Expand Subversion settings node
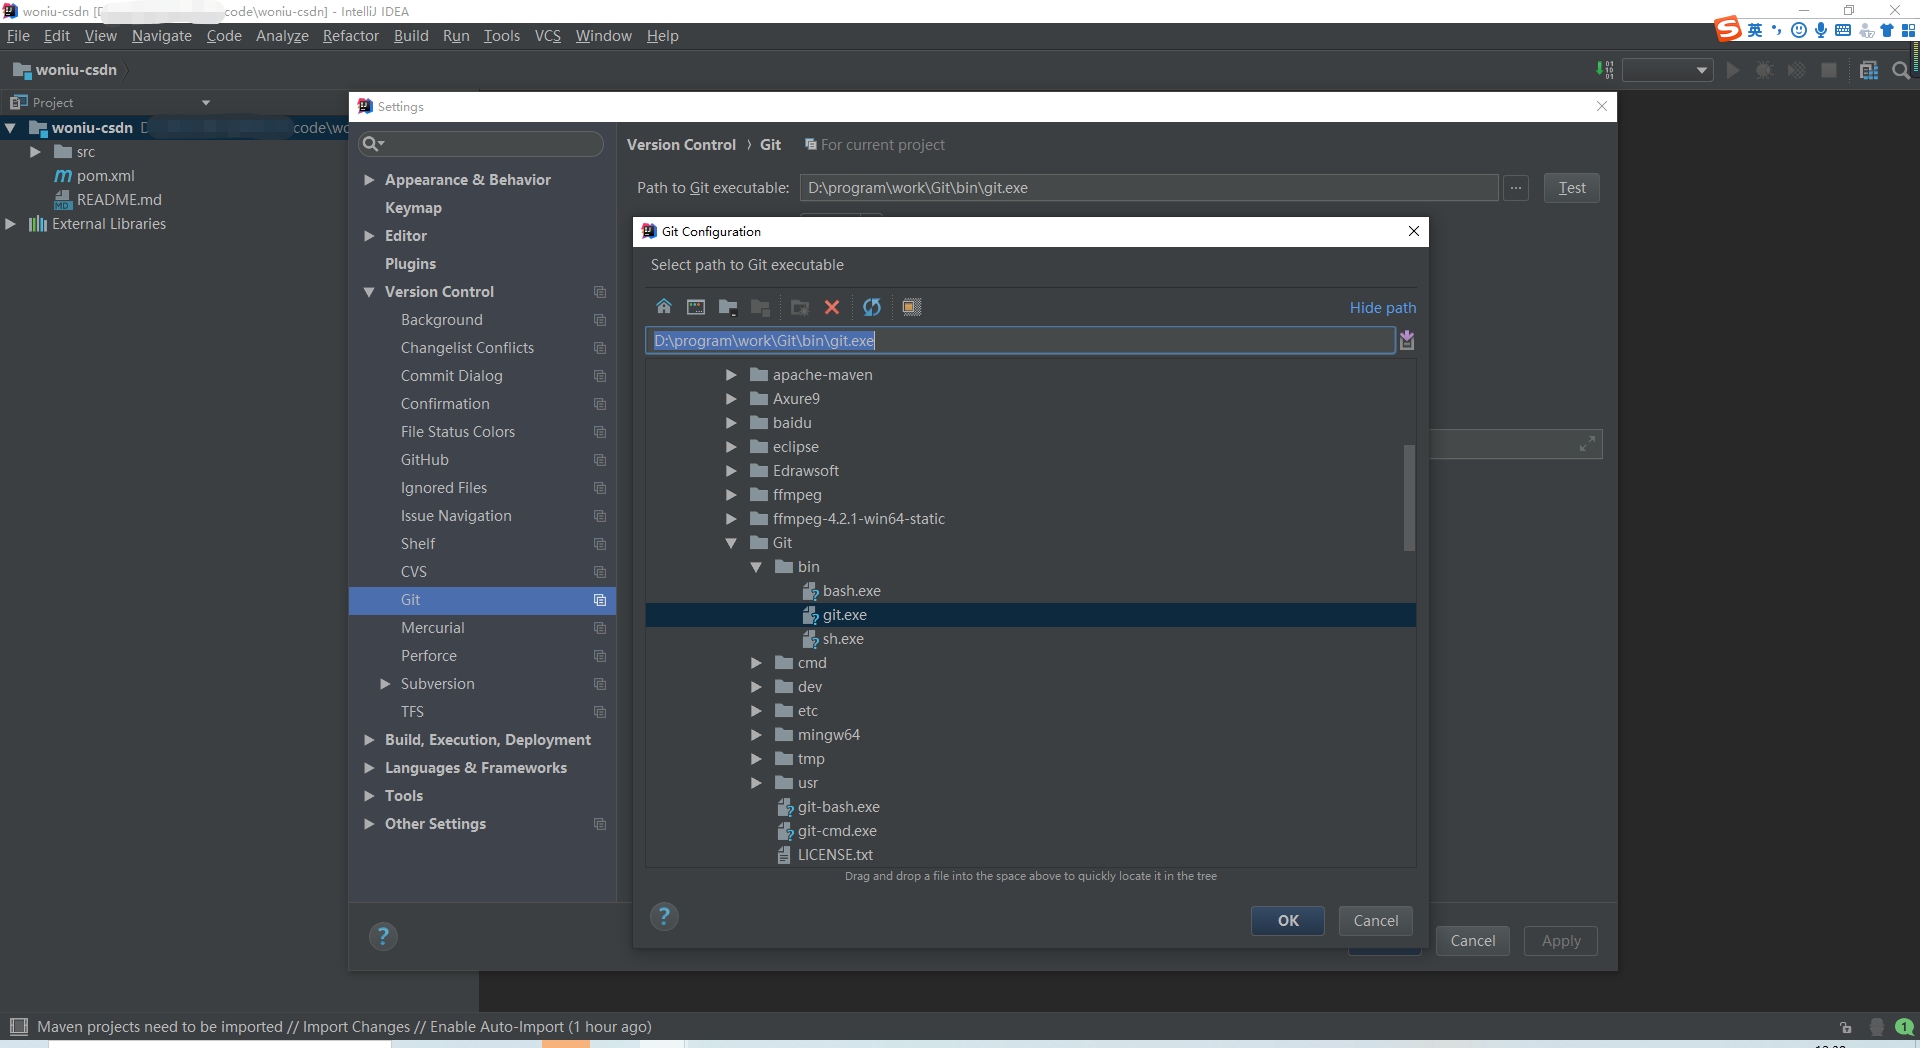Screen dimensions: 1920x1048 coord(385,684)
